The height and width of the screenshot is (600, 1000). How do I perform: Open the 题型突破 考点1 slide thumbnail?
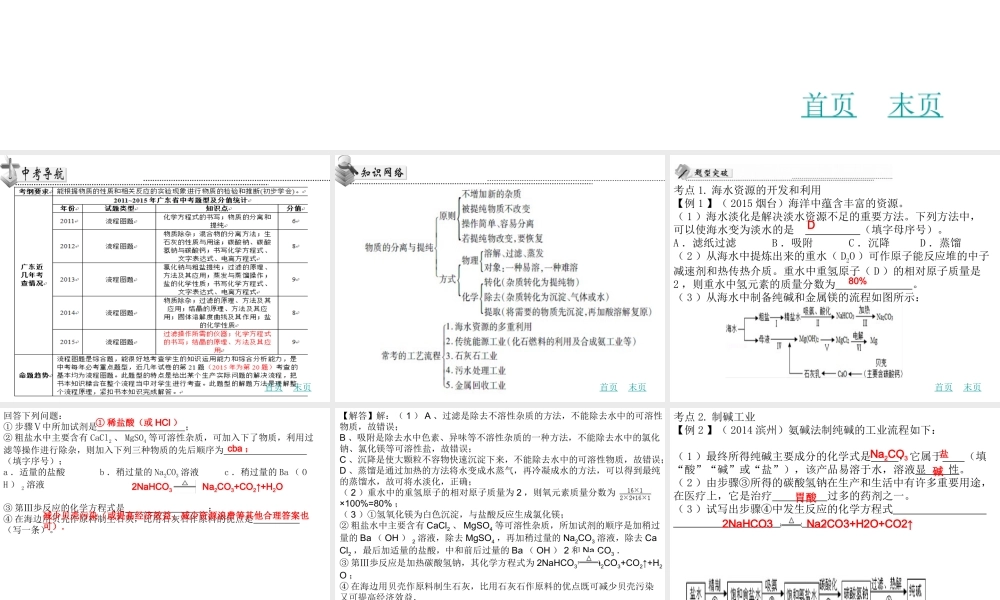coord(835,278)
